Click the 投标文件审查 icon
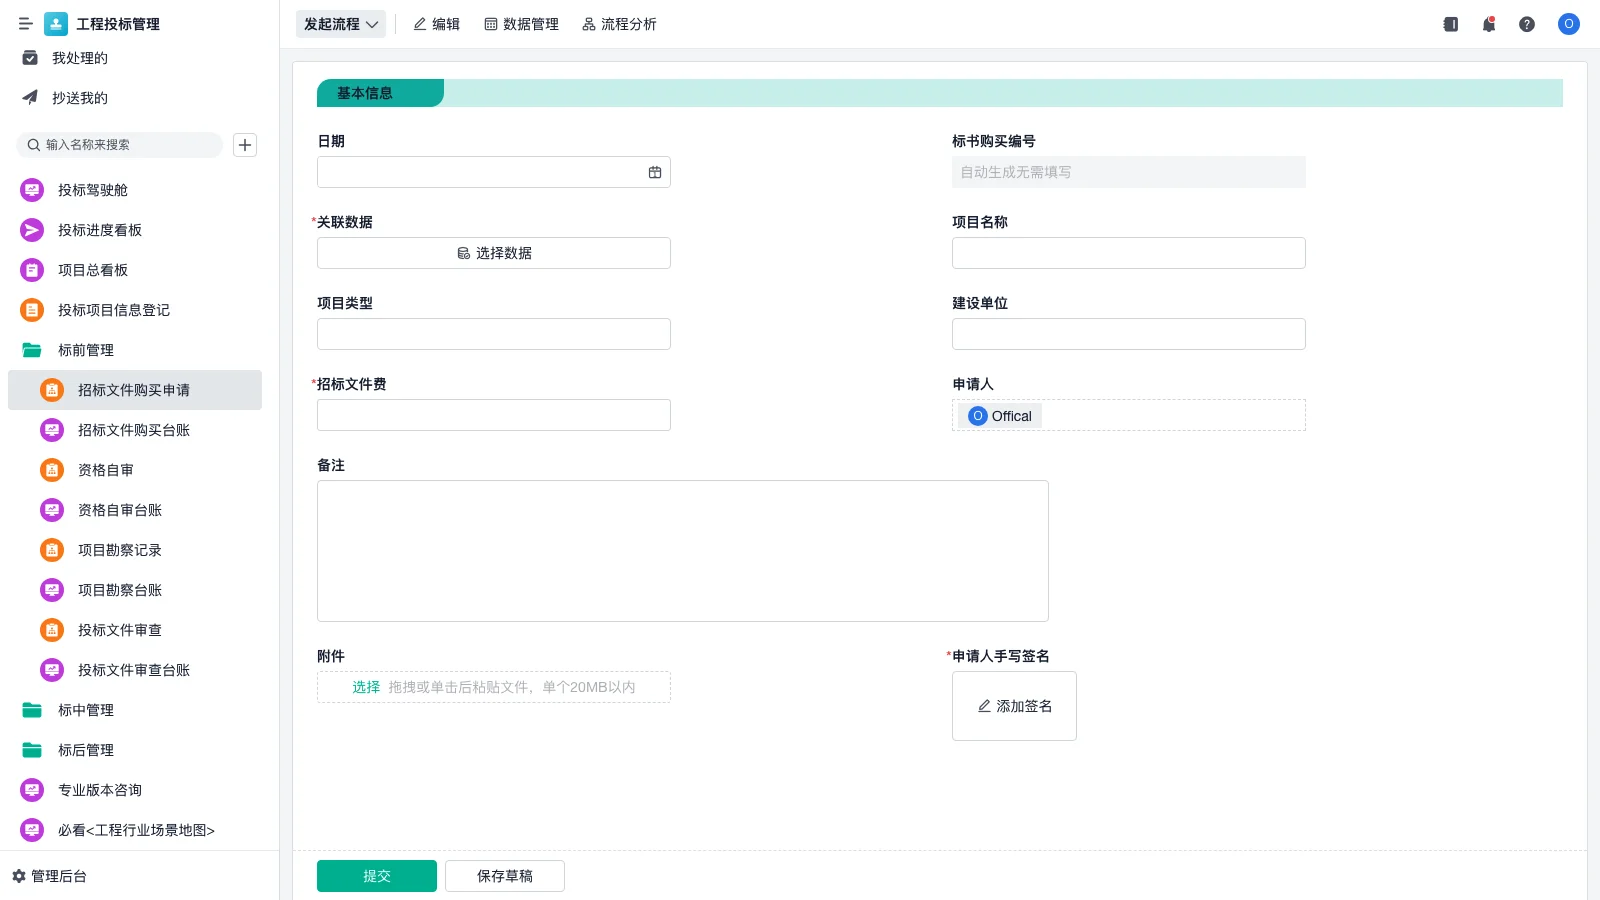 click(x=52, y=630)
